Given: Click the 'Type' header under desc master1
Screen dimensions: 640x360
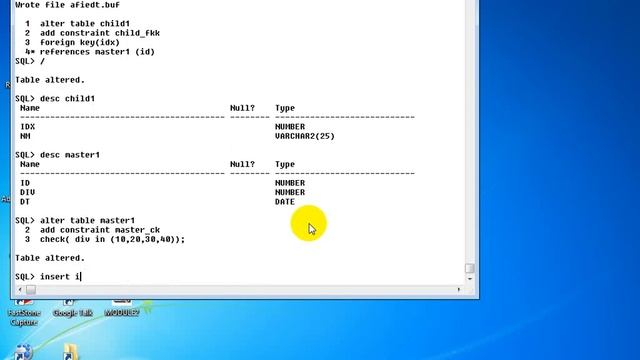Looking at the screenshot, I should click(x=285, y=164).
